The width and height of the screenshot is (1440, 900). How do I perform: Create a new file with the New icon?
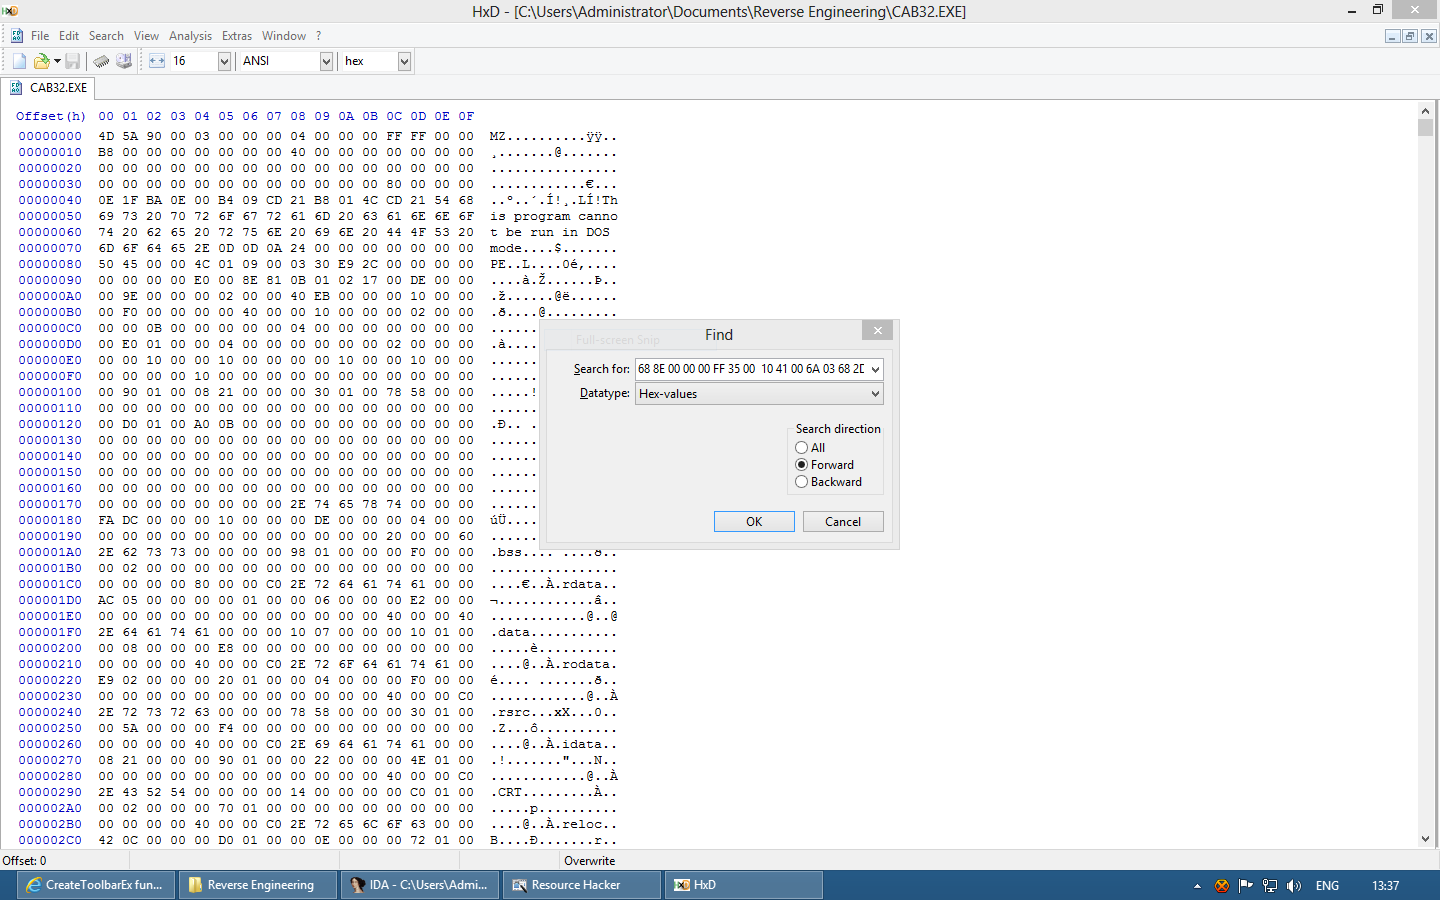point(19,61)
